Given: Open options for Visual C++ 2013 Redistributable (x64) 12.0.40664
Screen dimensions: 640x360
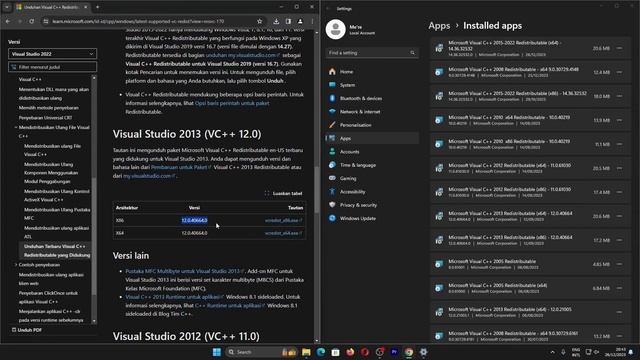Looking at the screenshot, I should click(x=619, y=216).
